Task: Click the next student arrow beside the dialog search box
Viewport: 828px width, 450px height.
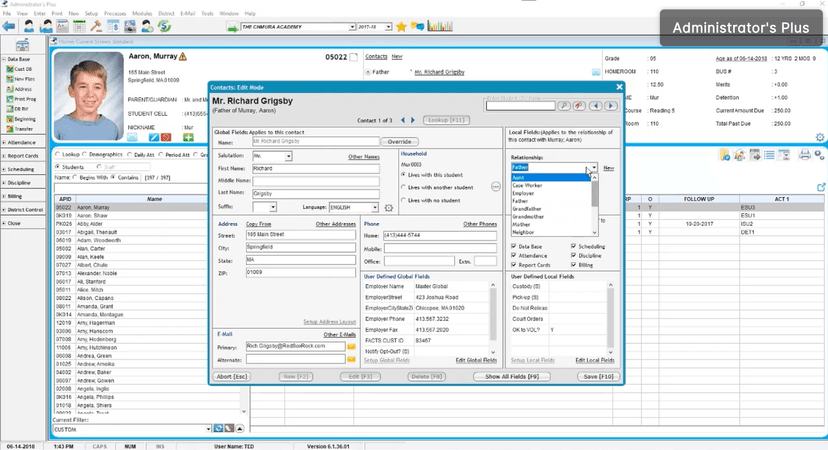Action: pyautogui.click(x=611, y=106)
